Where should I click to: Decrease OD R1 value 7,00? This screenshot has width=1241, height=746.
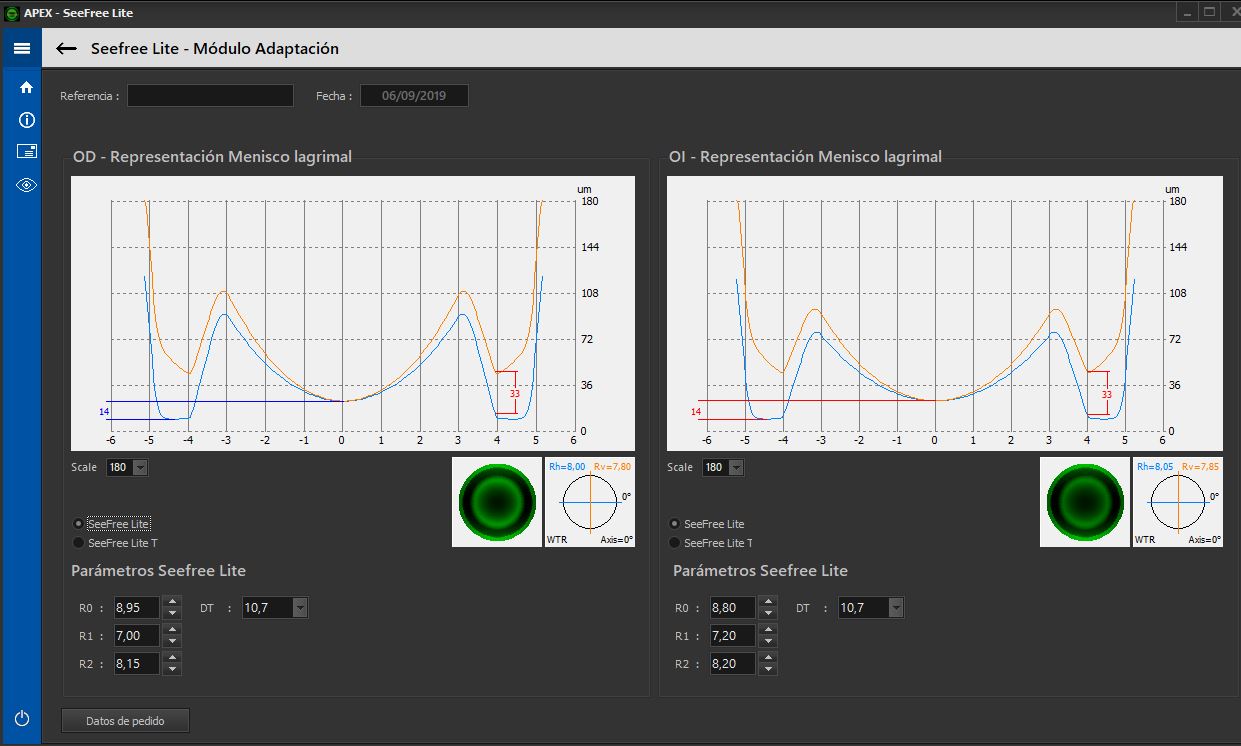click(x=172, y=640)
